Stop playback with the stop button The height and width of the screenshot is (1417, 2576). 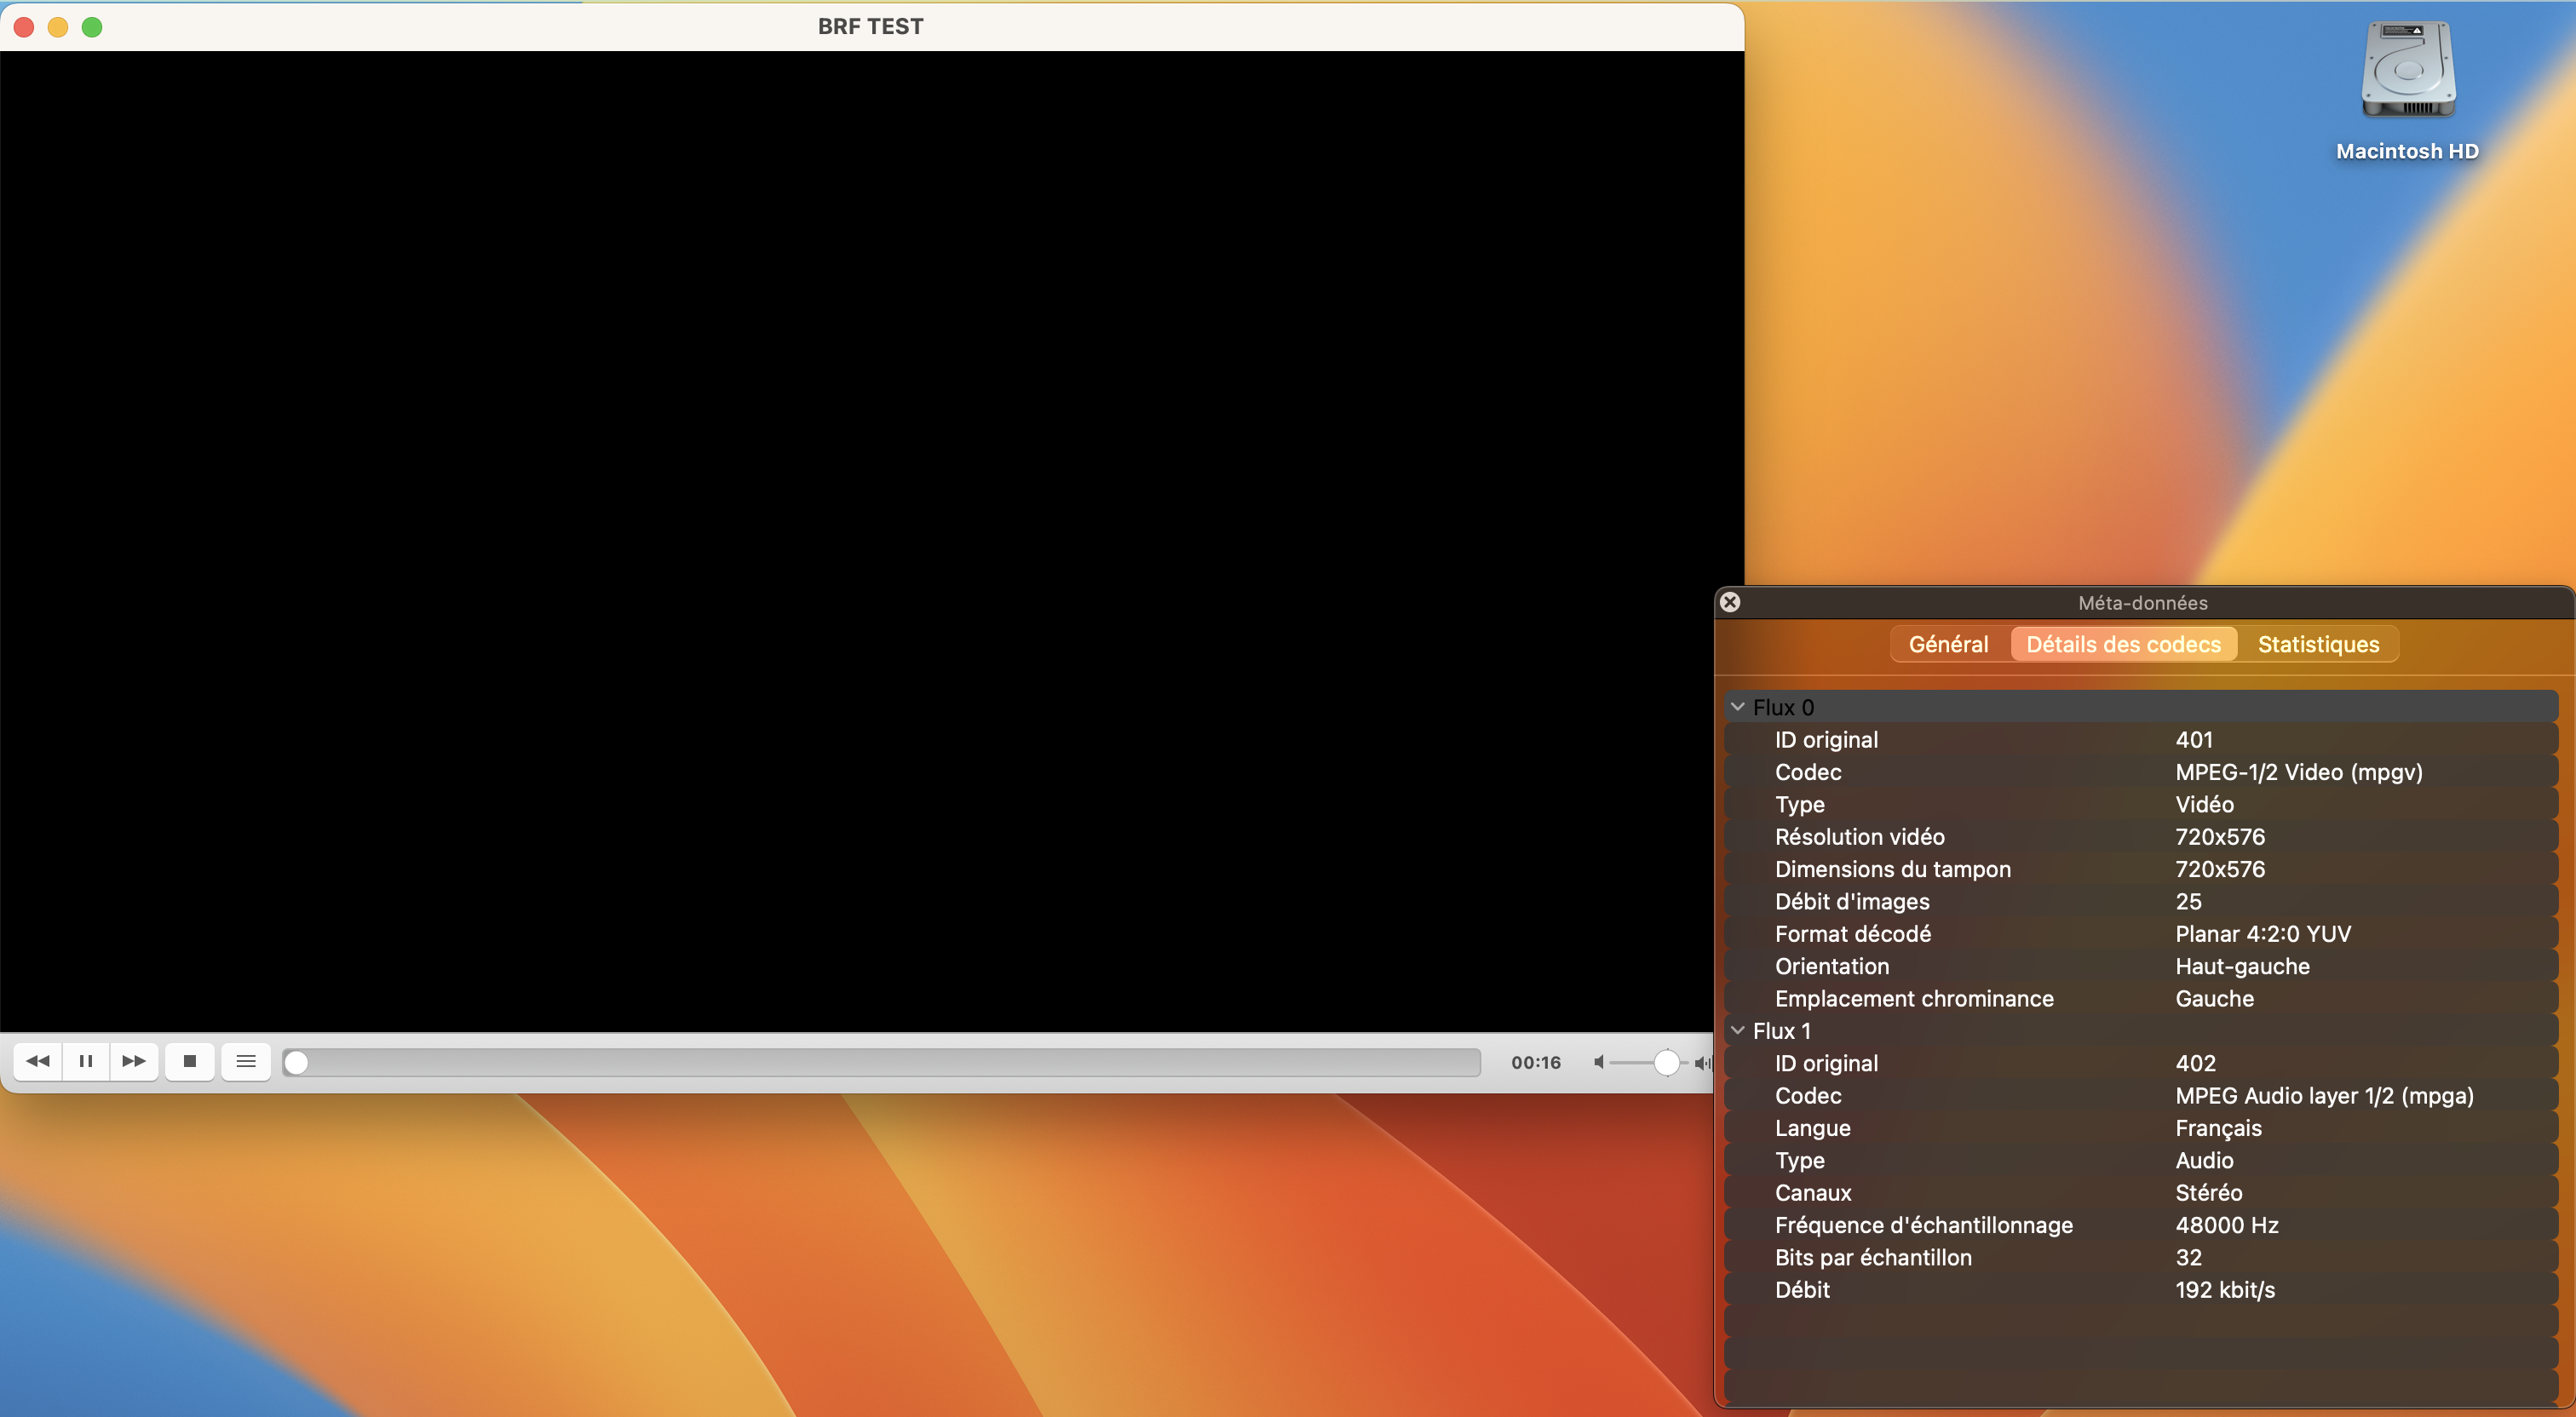tap(189, 1061)
